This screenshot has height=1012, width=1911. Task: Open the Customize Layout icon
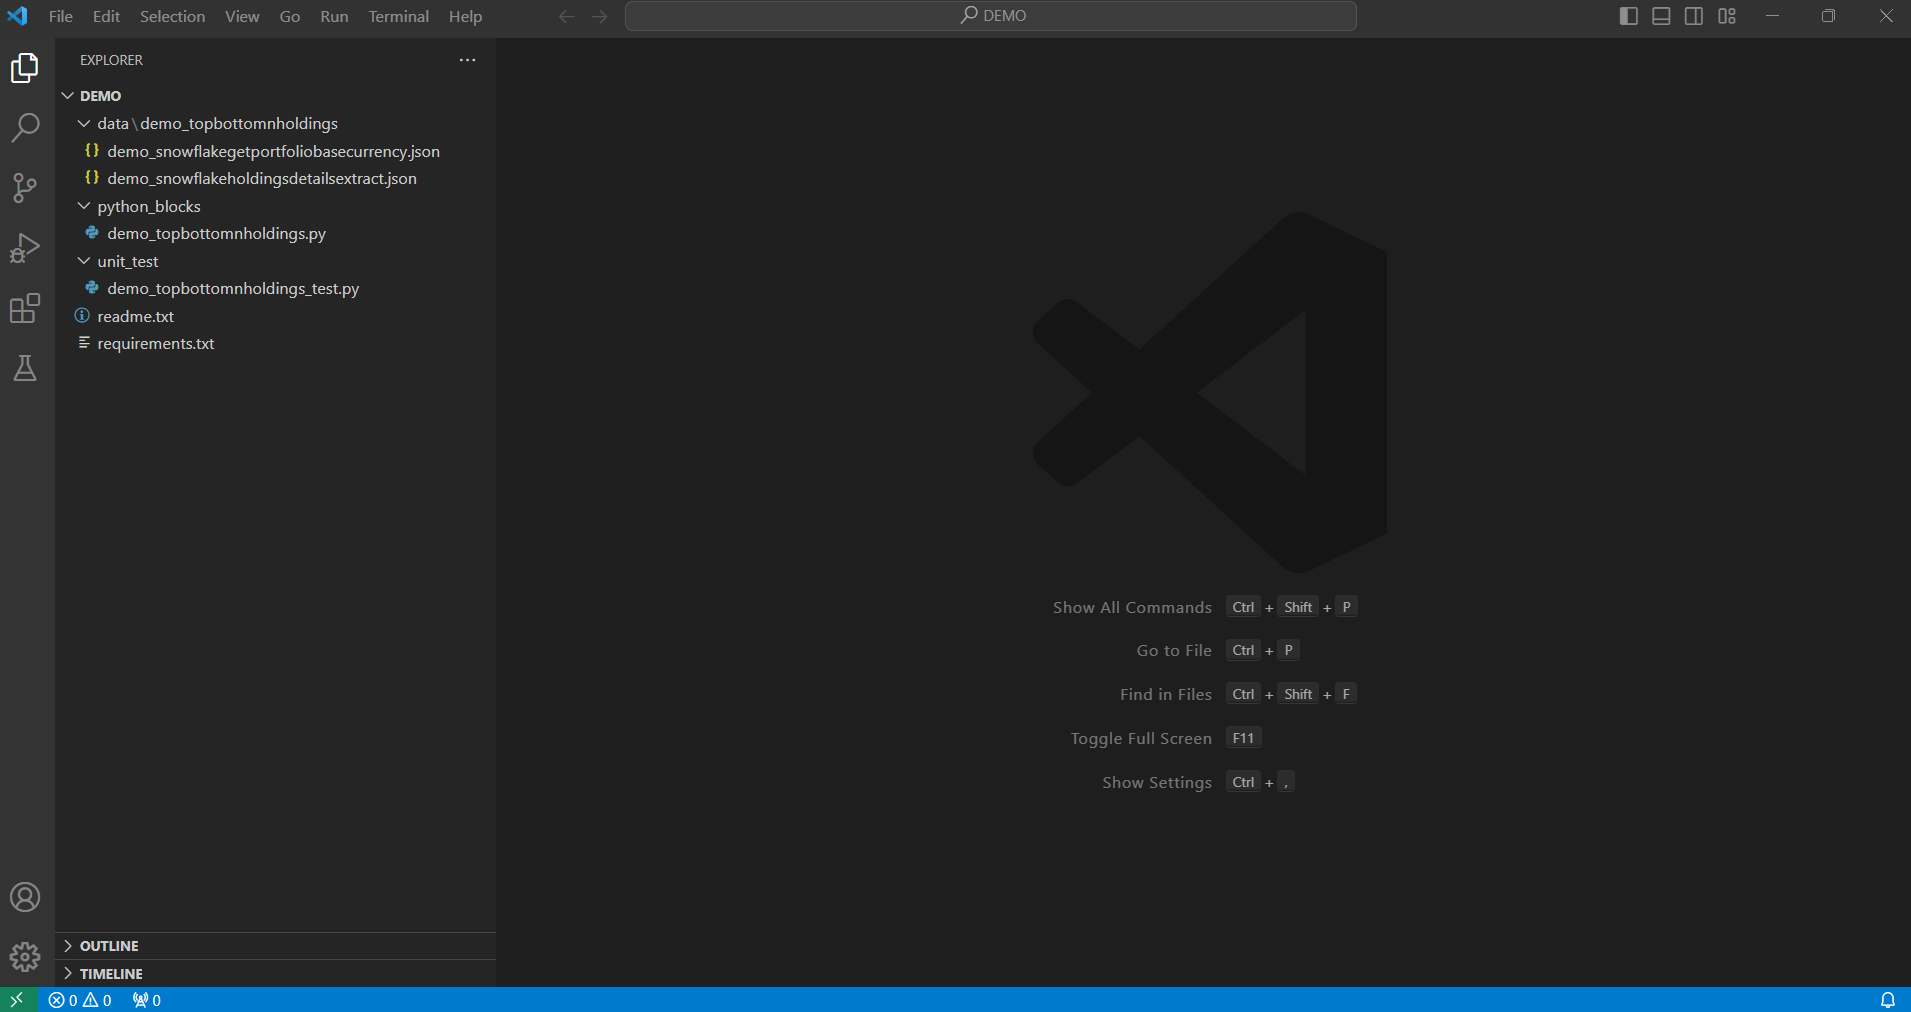[x=1727, y=16]
